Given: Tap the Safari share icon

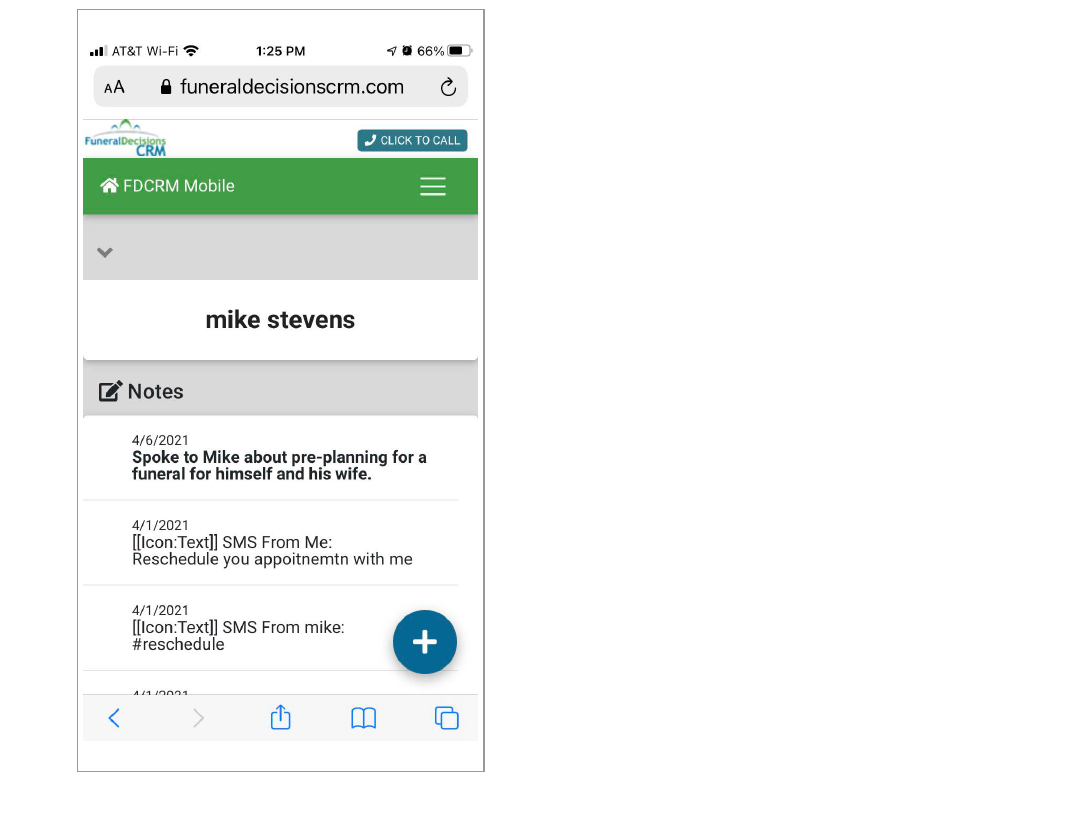Looking at the screenshot, I should (x=281, y=717).
